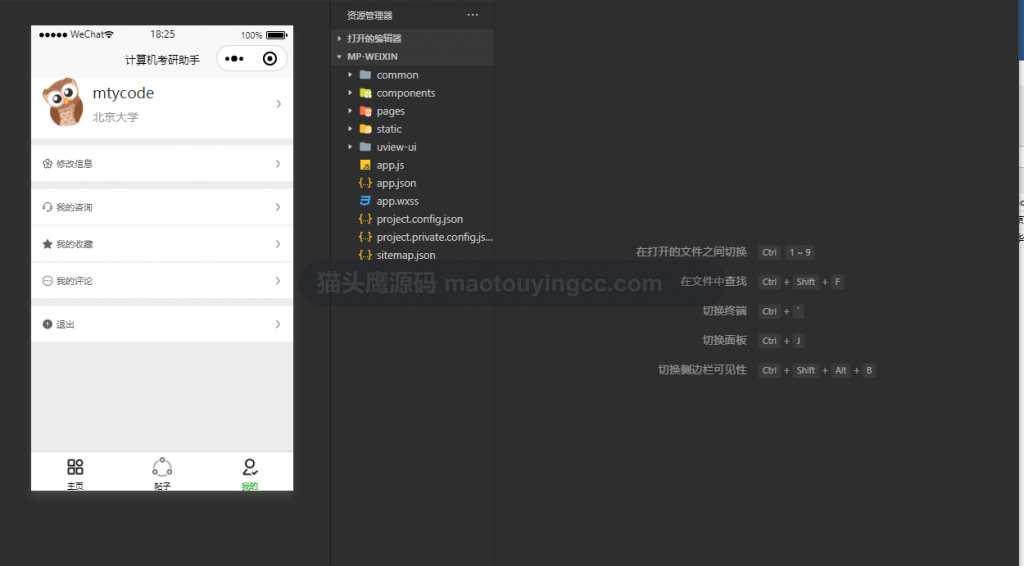
Task: Expand the components folder arrow
Action: click(x=350, y=93)
